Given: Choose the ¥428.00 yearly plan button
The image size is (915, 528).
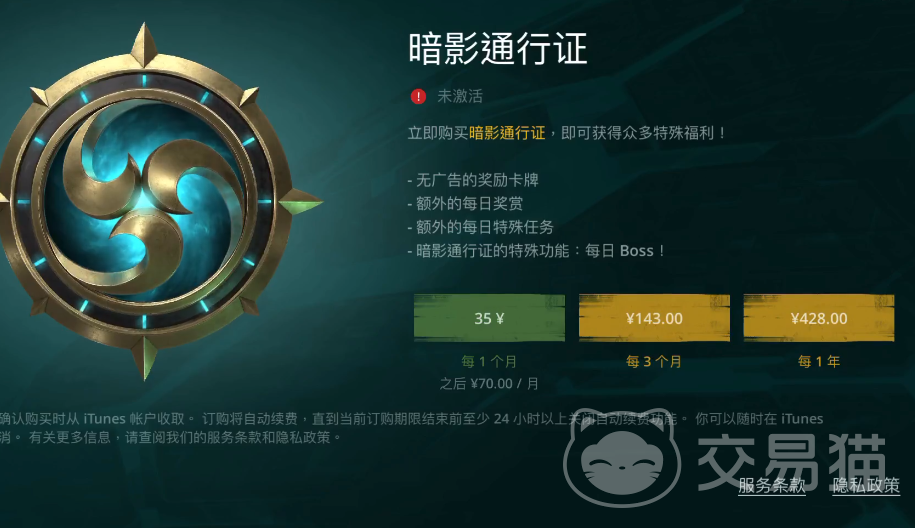Looking at the screenshot, I should click(819, 318).
